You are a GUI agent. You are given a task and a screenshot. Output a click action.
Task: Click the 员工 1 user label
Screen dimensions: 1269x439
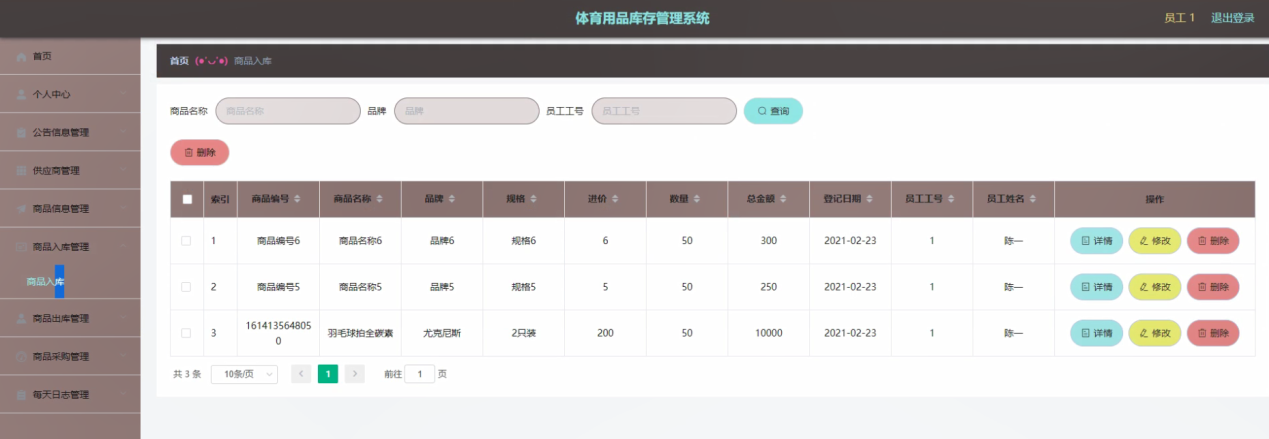coord(1180,18)
